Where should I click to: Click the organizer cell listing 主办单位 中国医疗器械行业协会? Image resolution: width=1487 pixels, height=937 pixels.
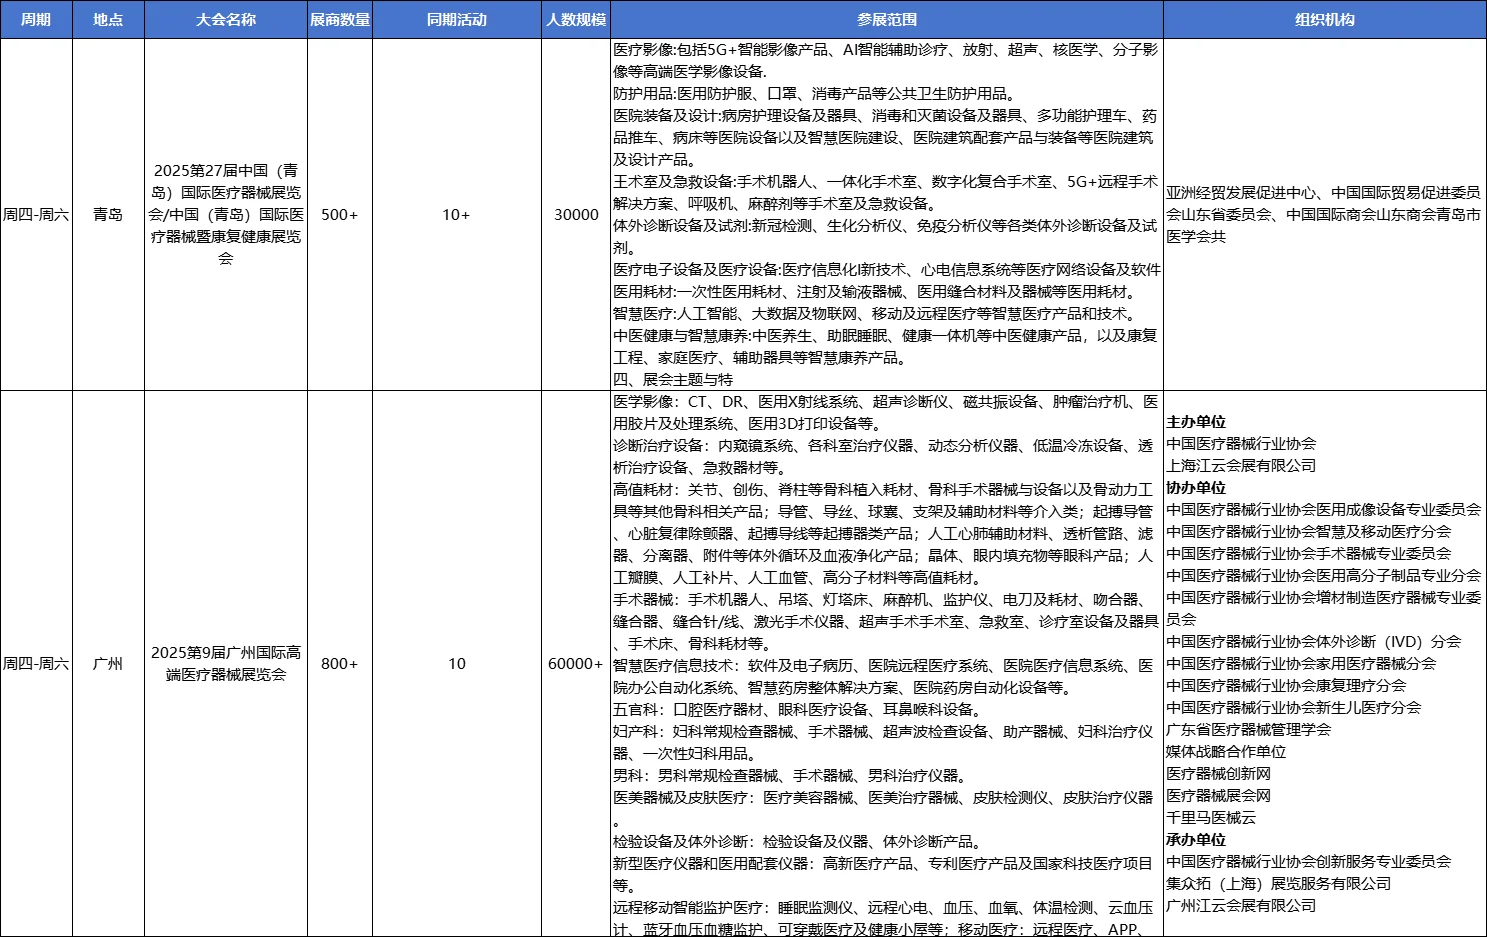(x=1325, y=664)
